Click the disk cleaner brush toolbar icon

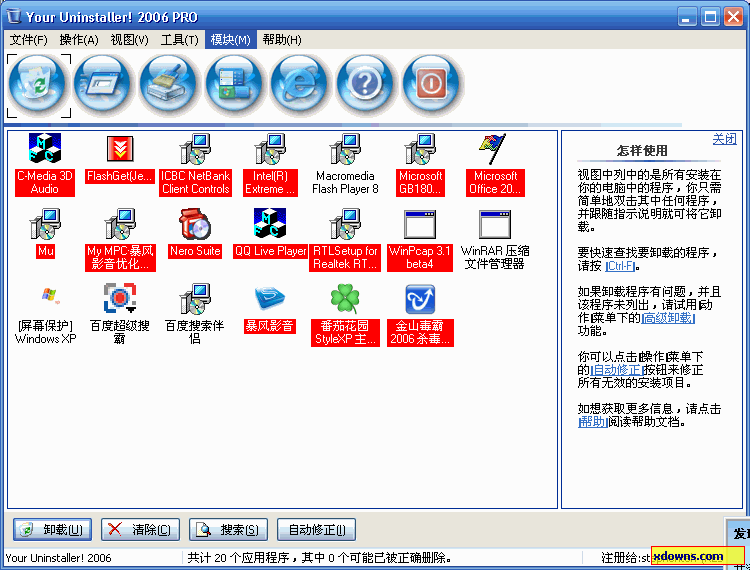pos(168,86)
